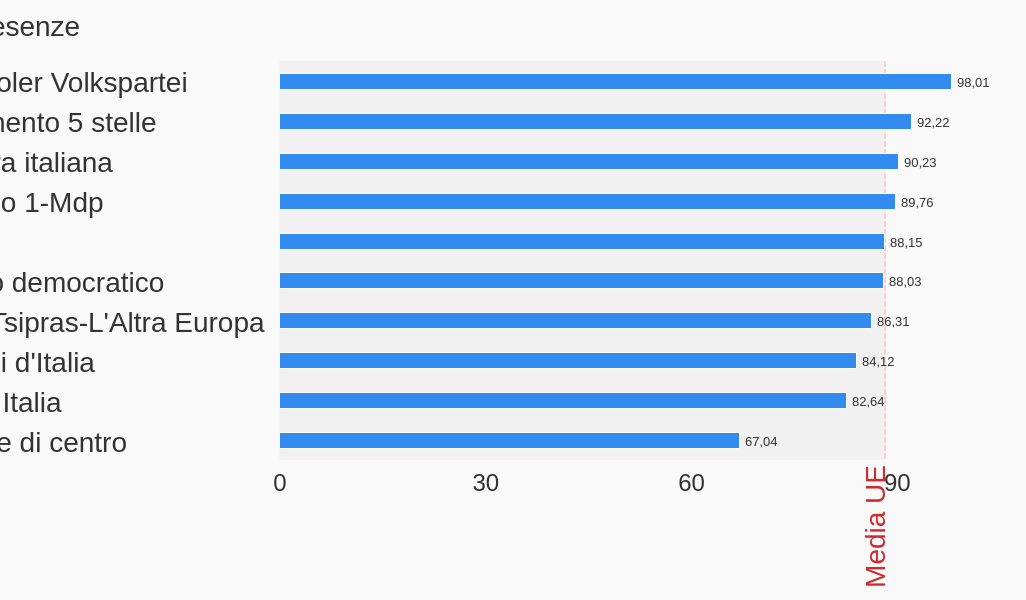1026x600 pixels.
Task: Click the 67,04 value label
Action: 761,442
